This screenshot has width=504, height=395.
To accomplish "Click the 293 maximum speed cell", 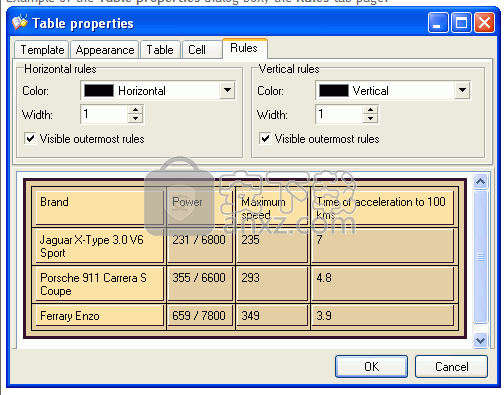I will tap(273, 284).
